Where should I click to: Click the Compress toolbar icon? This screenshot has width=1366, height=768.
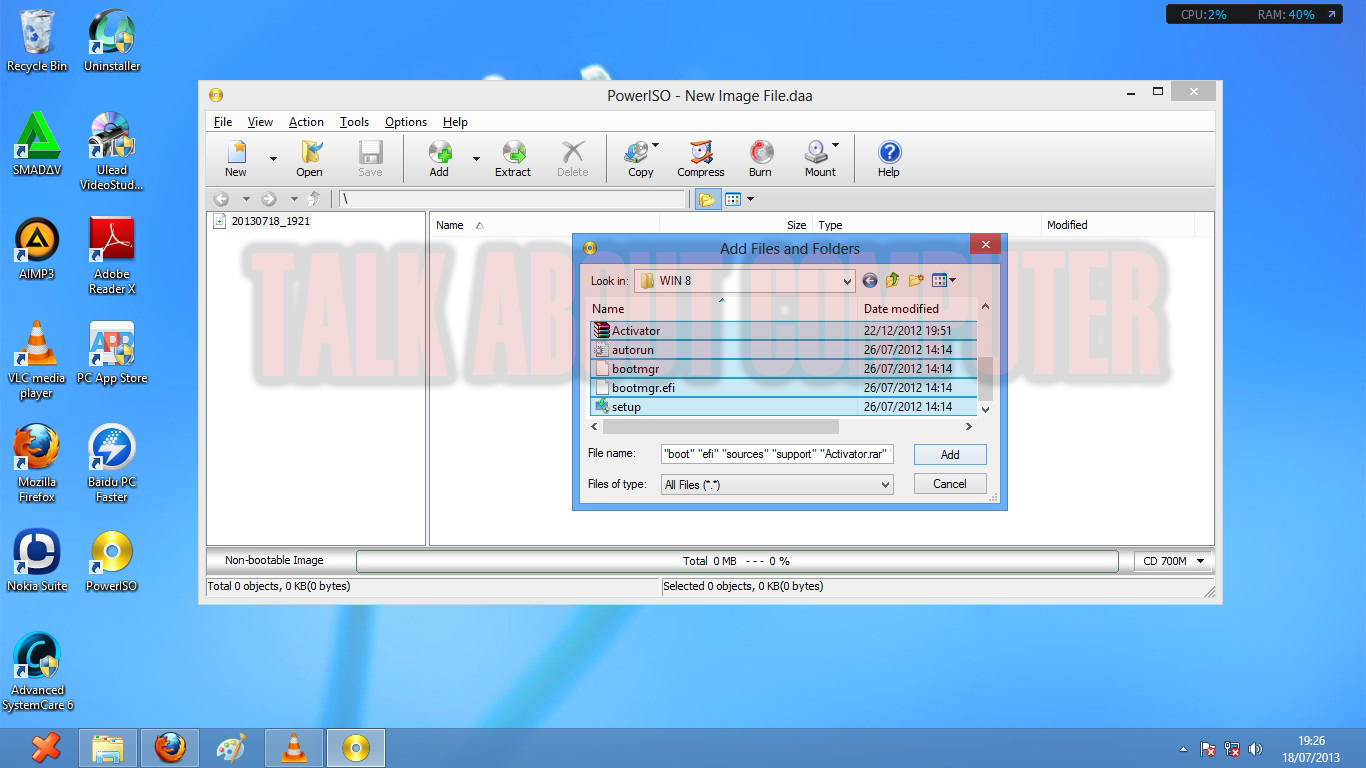pyautogui.click(x=701, y=158)
